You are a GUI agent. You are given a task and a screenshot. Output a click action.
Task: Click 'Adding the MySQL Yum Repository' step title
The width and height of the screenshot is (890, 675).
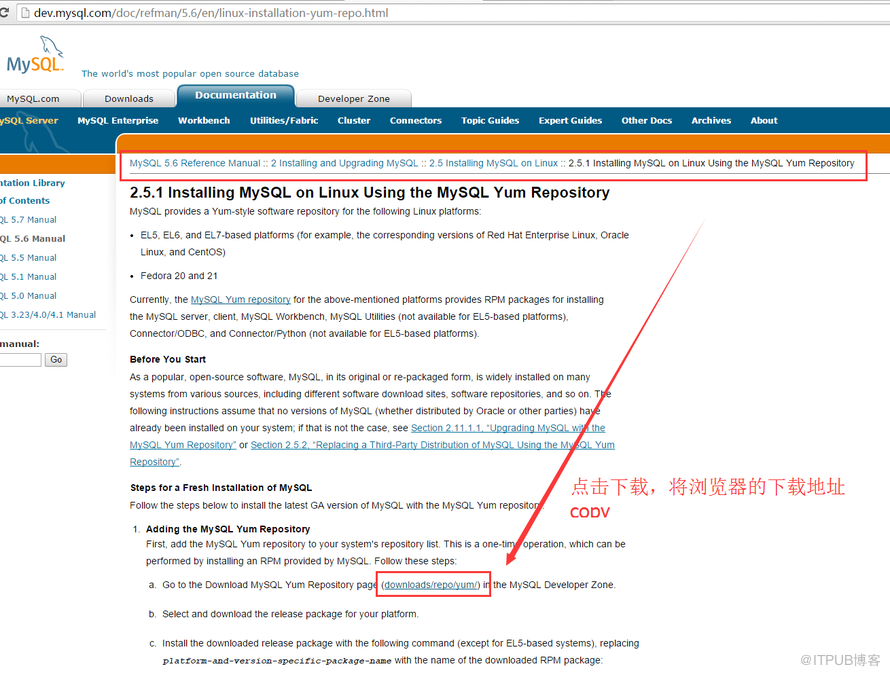228,529
